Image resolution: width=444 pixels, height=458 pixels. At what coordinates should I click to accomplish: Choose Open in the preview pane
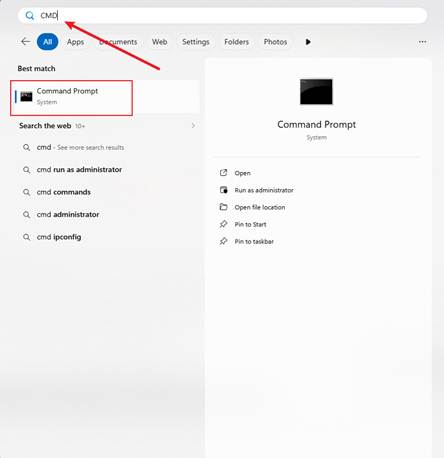[242, 173]
